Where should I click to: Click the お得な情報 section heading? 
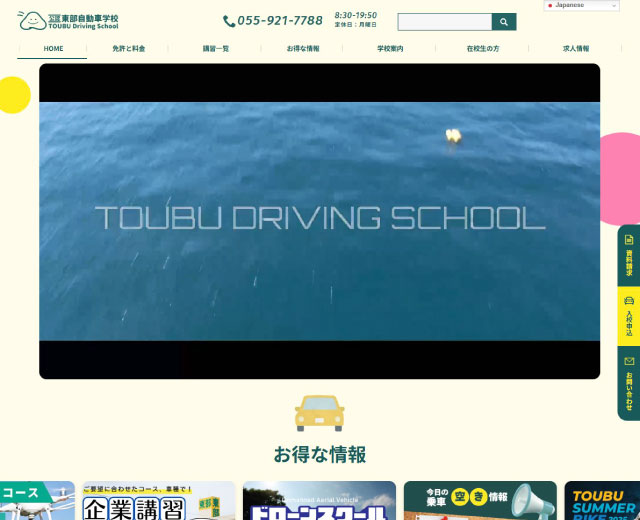pos(320,454)
